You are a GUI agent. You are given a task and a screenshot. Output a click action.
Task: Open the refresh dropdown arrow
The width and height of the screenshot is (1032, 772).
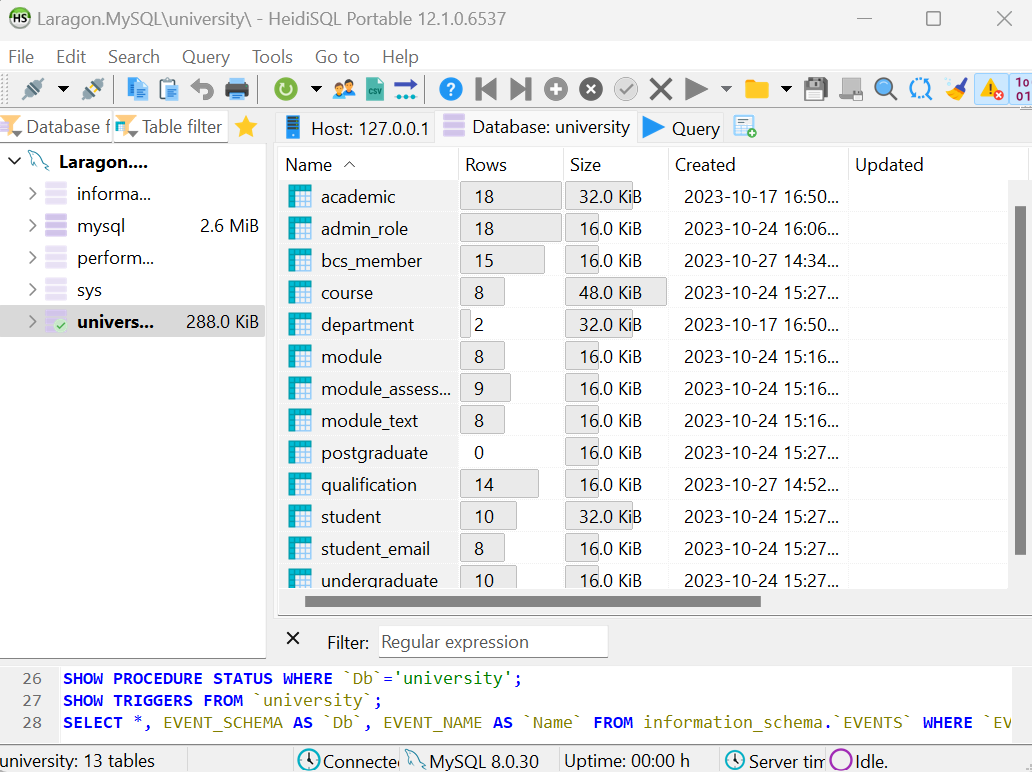click(316, 88)
